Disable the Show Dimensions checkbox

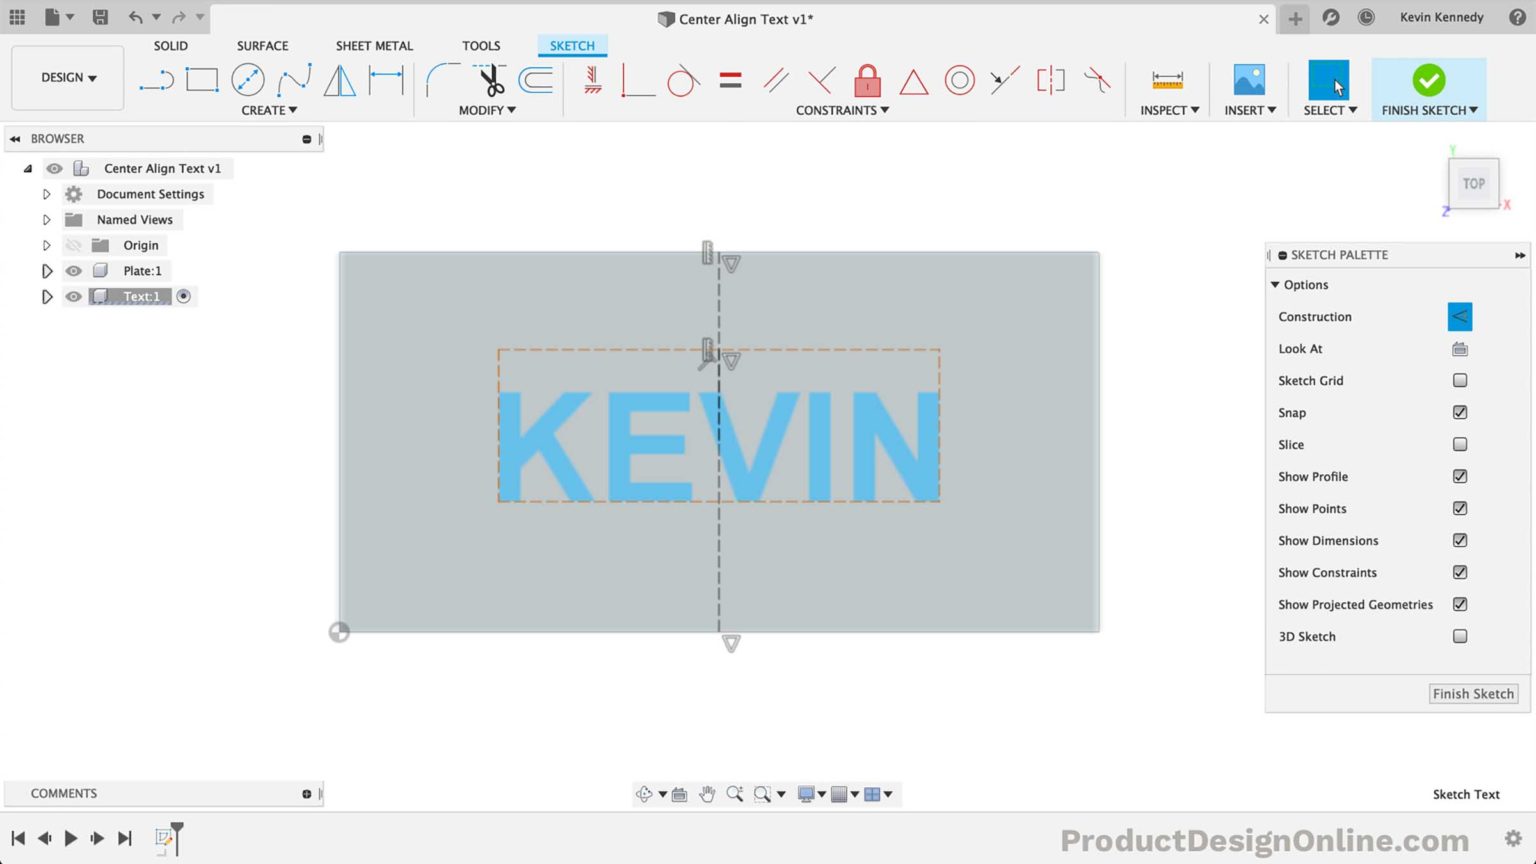[x=1459, y=540]
